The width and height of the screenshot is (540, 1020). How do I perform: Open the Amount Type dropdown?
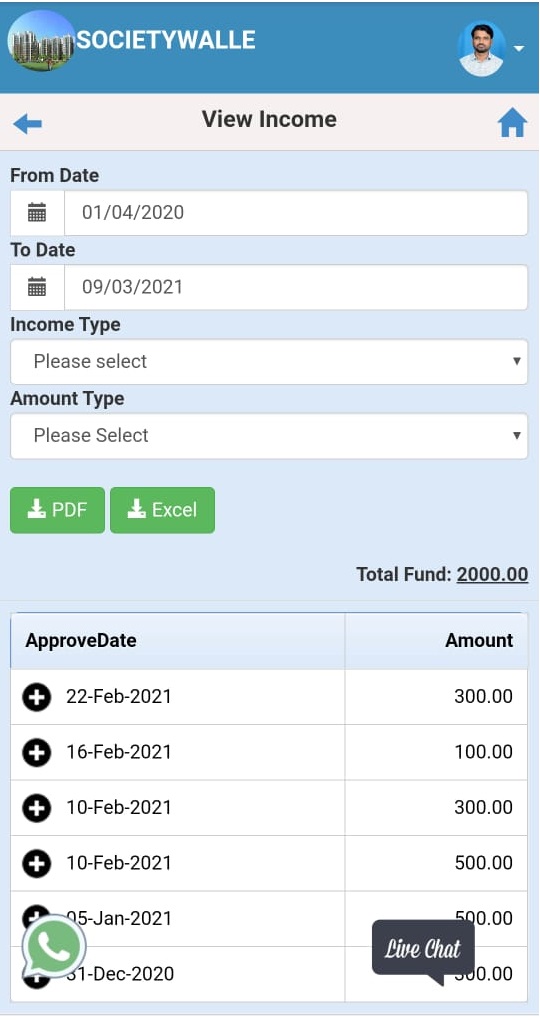coord(269,435)
